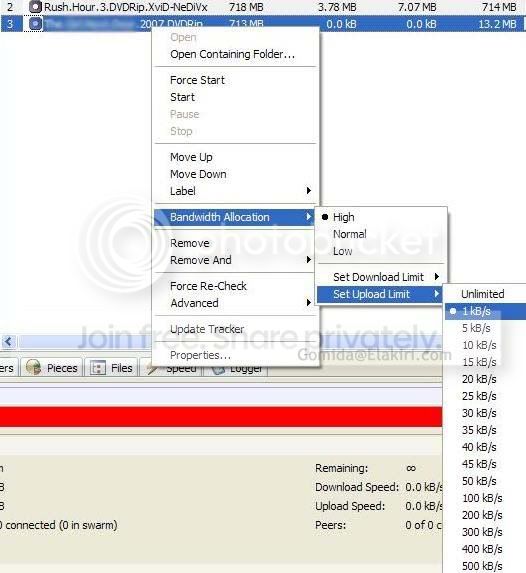The height and width of the screenshot is (573, 526).
Task: Click the Remaining label in details pane
Action: point(342,468)
